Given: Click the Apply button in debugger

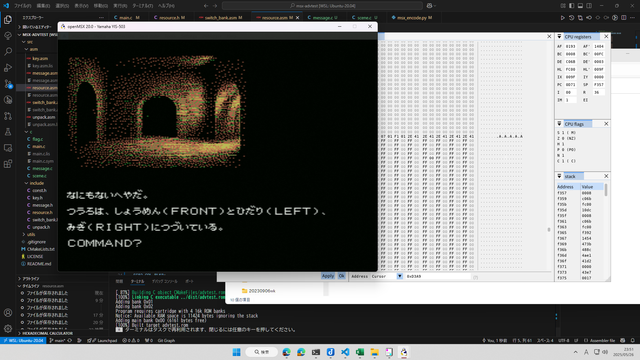Looking at the screenshot, I should coord(328,276).
